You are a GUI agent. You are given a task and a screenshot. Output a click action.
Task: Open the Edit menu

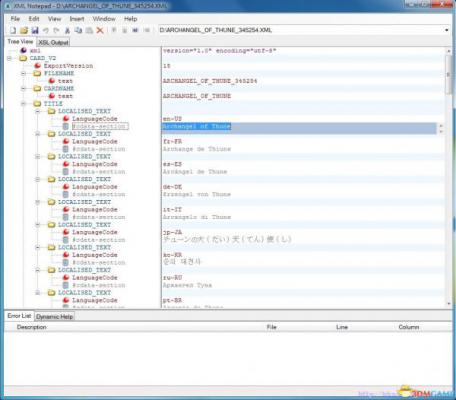(x=34, y=19)
